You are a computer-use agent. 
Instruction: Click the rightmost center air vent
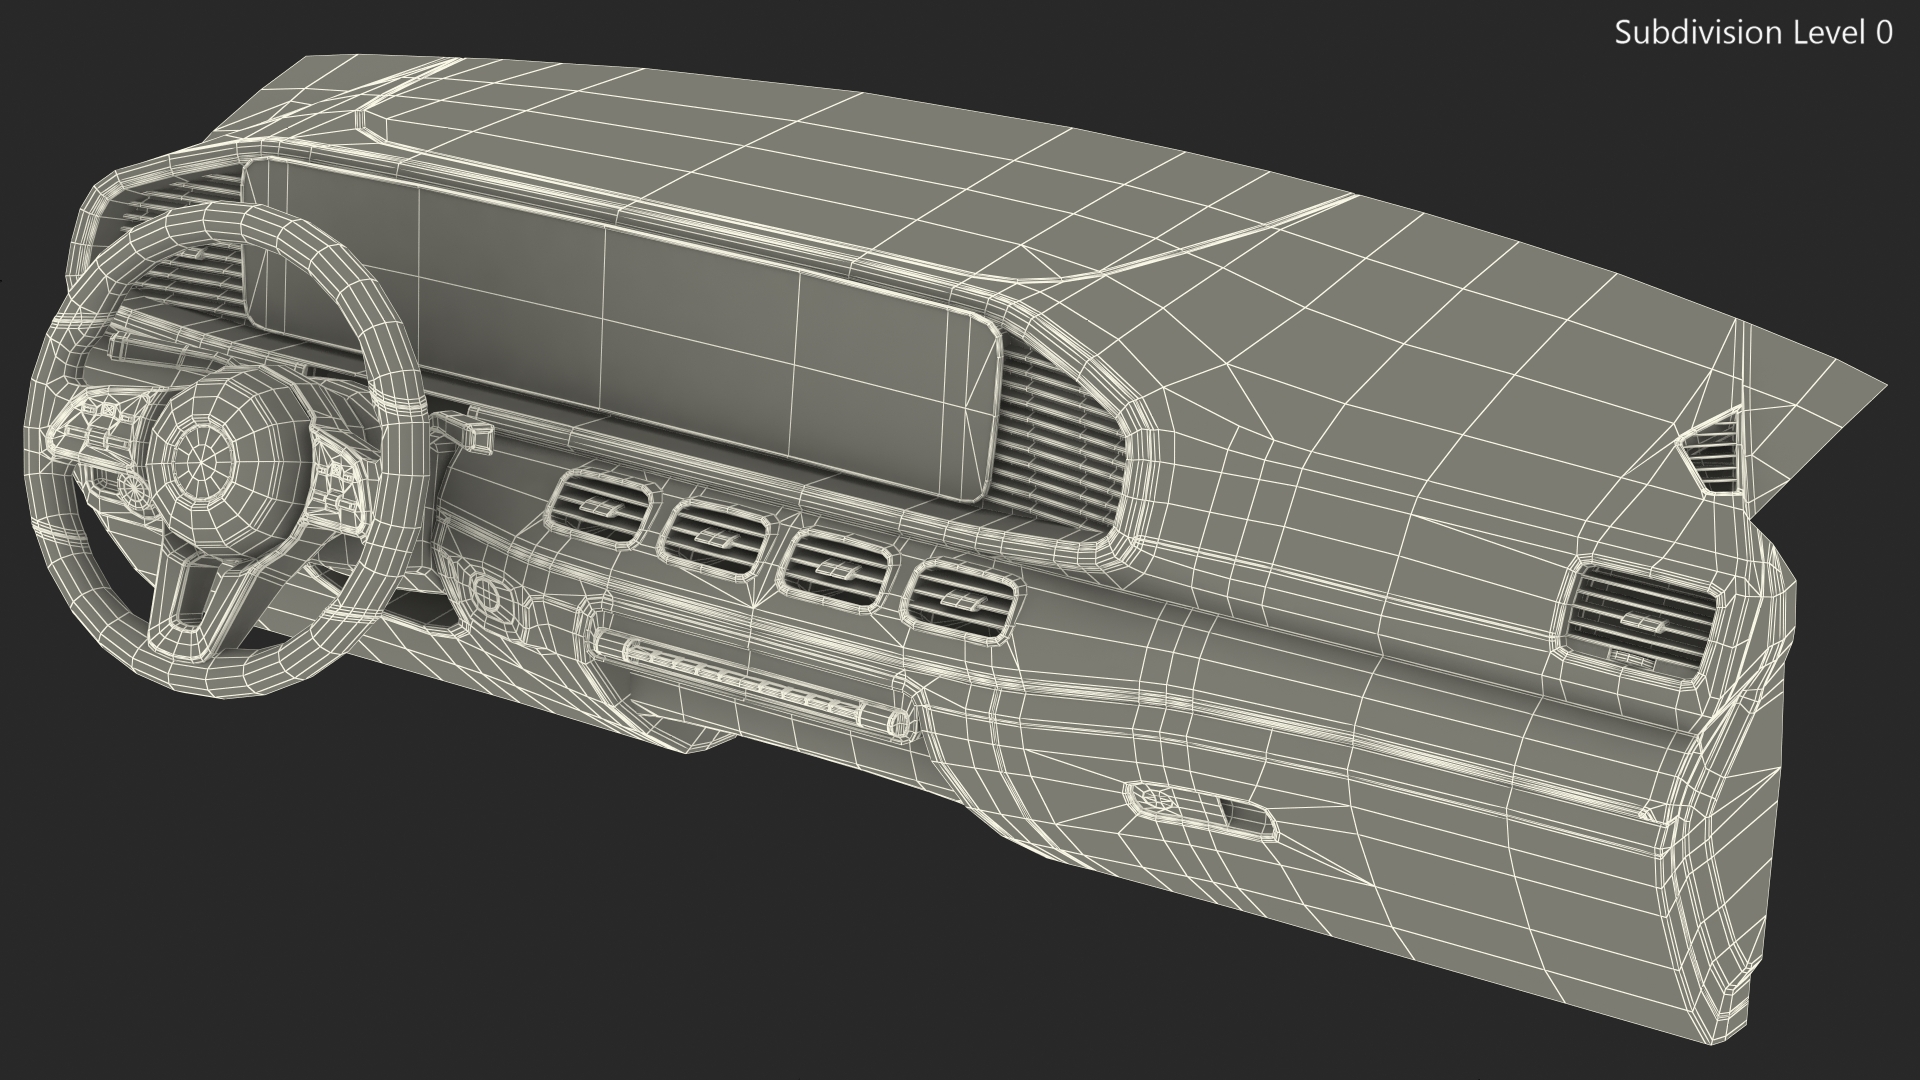tap(962, 600)
